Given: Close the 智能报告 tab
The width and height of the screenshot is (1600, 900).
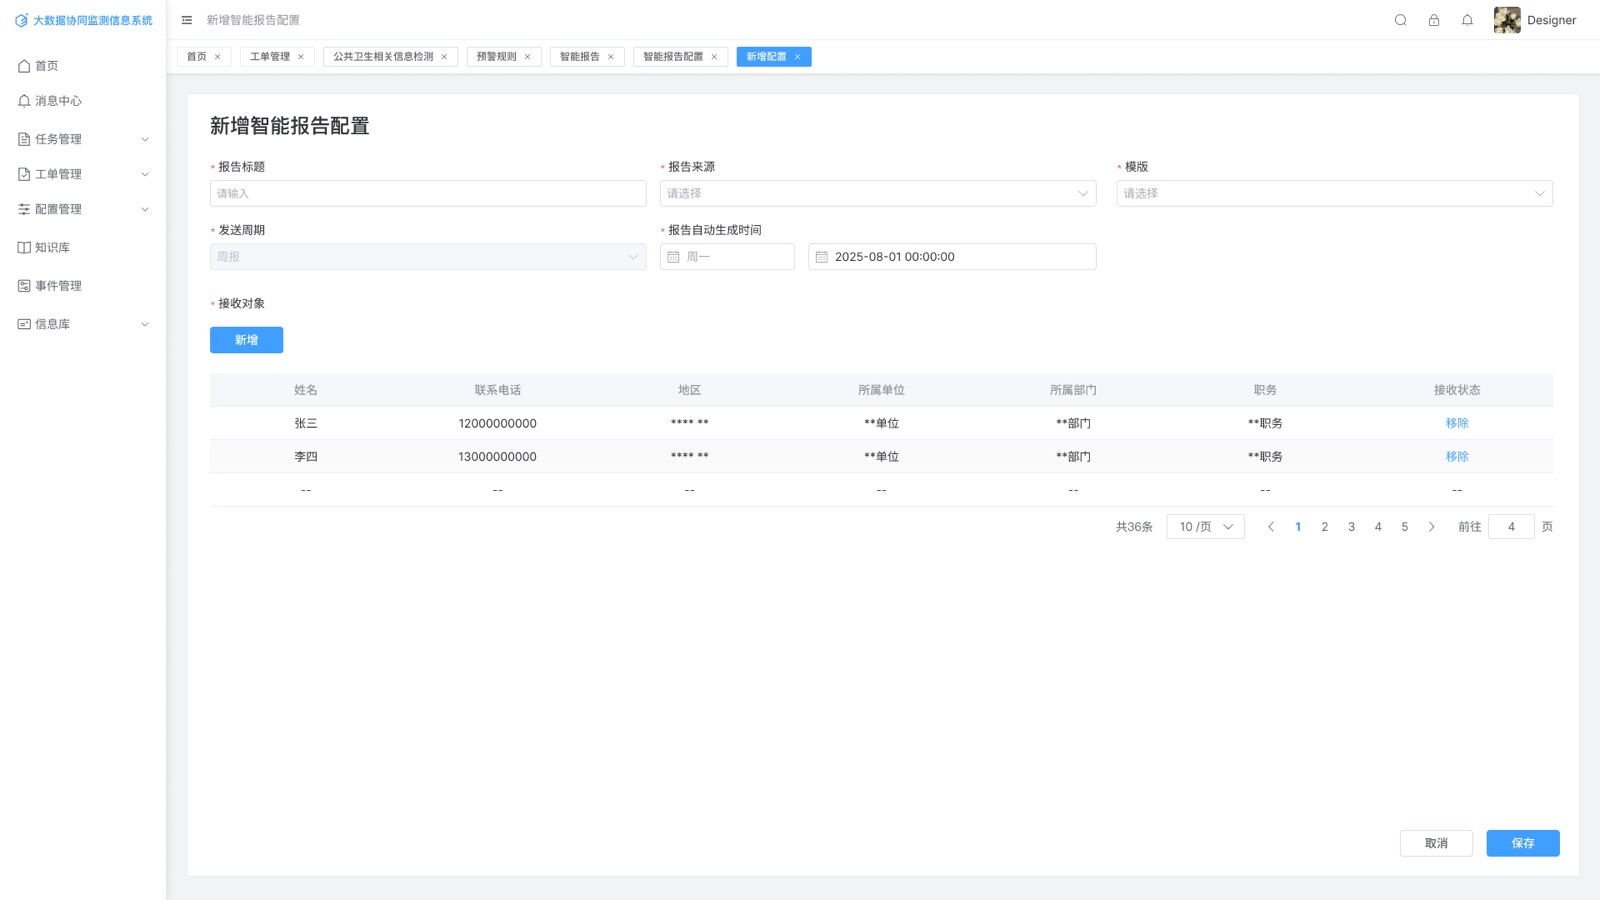Looking at the screenshot, I should 610,57.
